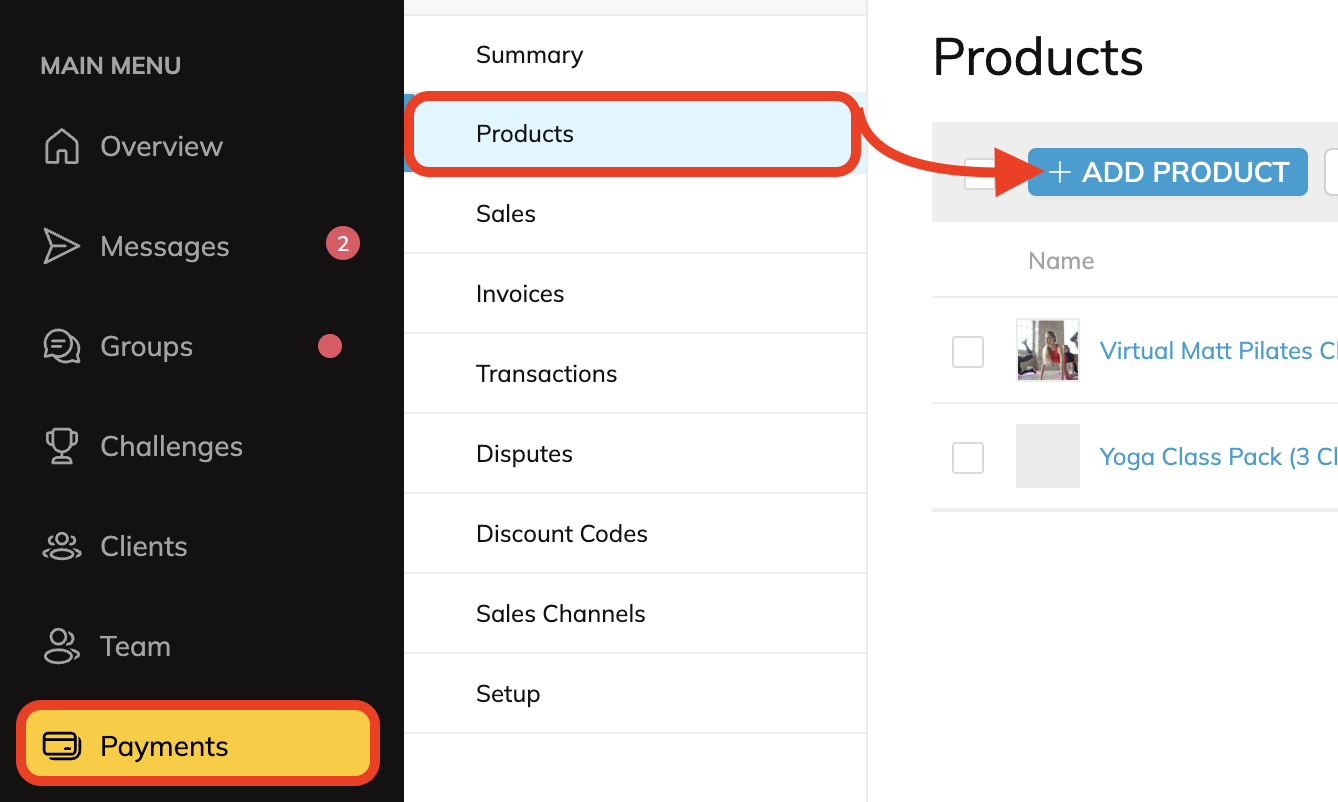
Task: Click the Messages paper plane icon
Action: [x=62, y=246]
